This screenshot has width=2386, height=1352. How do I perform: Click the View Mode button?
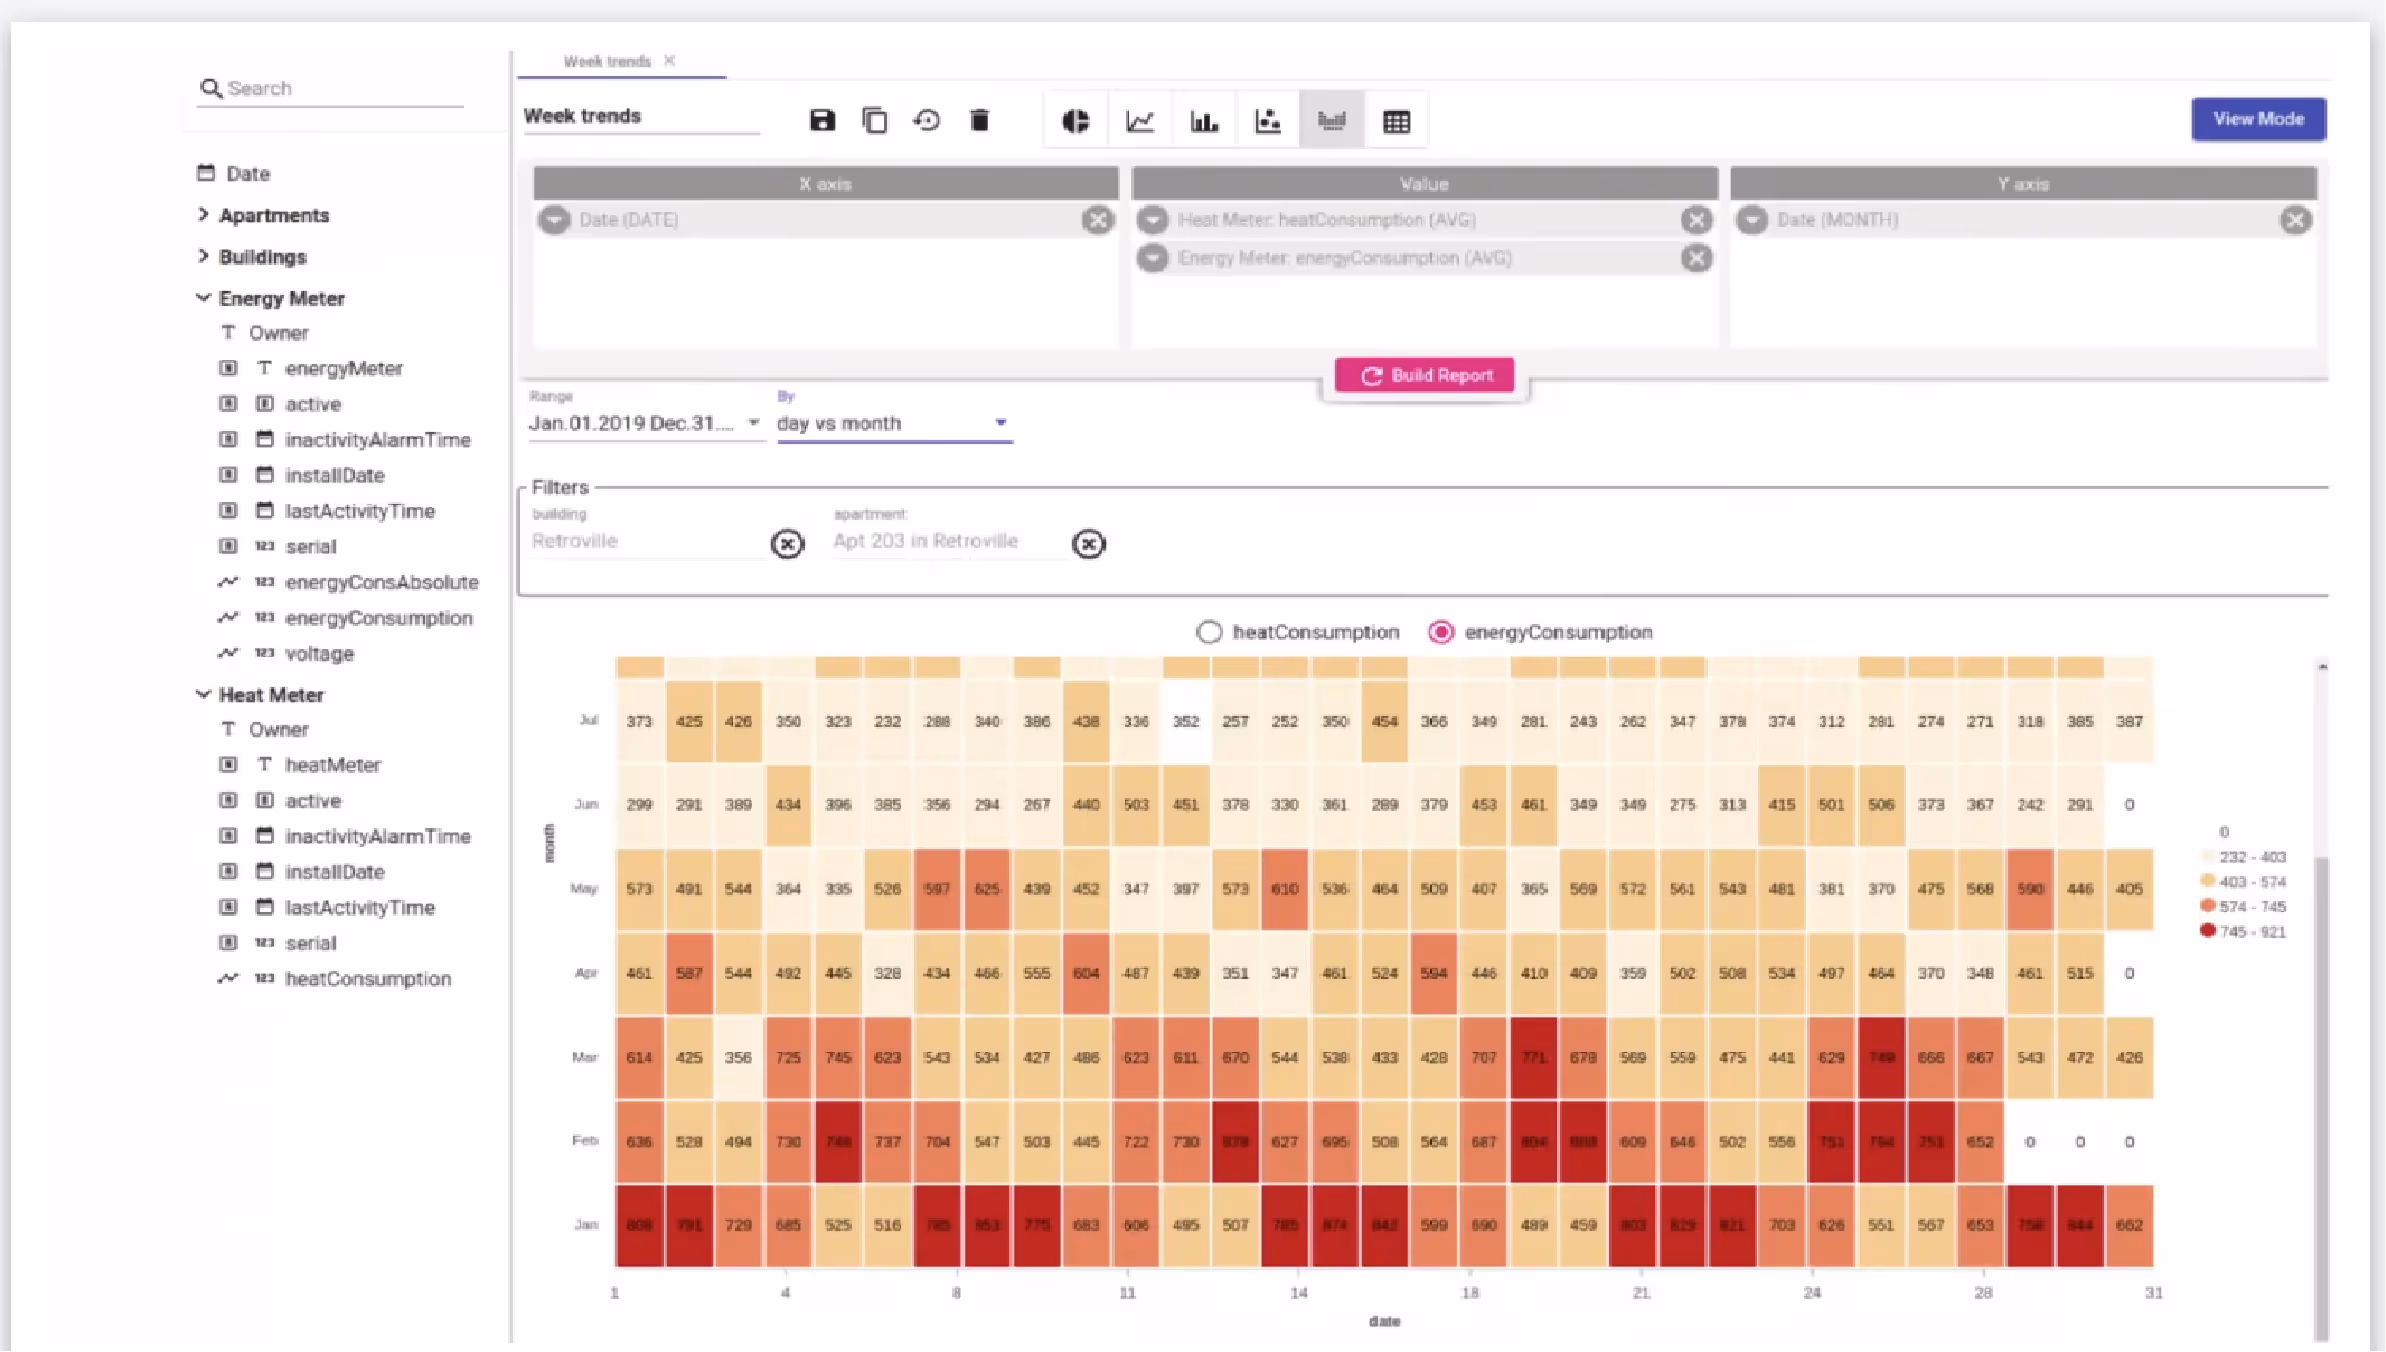pyautogui.click(x=2258, y=119)
